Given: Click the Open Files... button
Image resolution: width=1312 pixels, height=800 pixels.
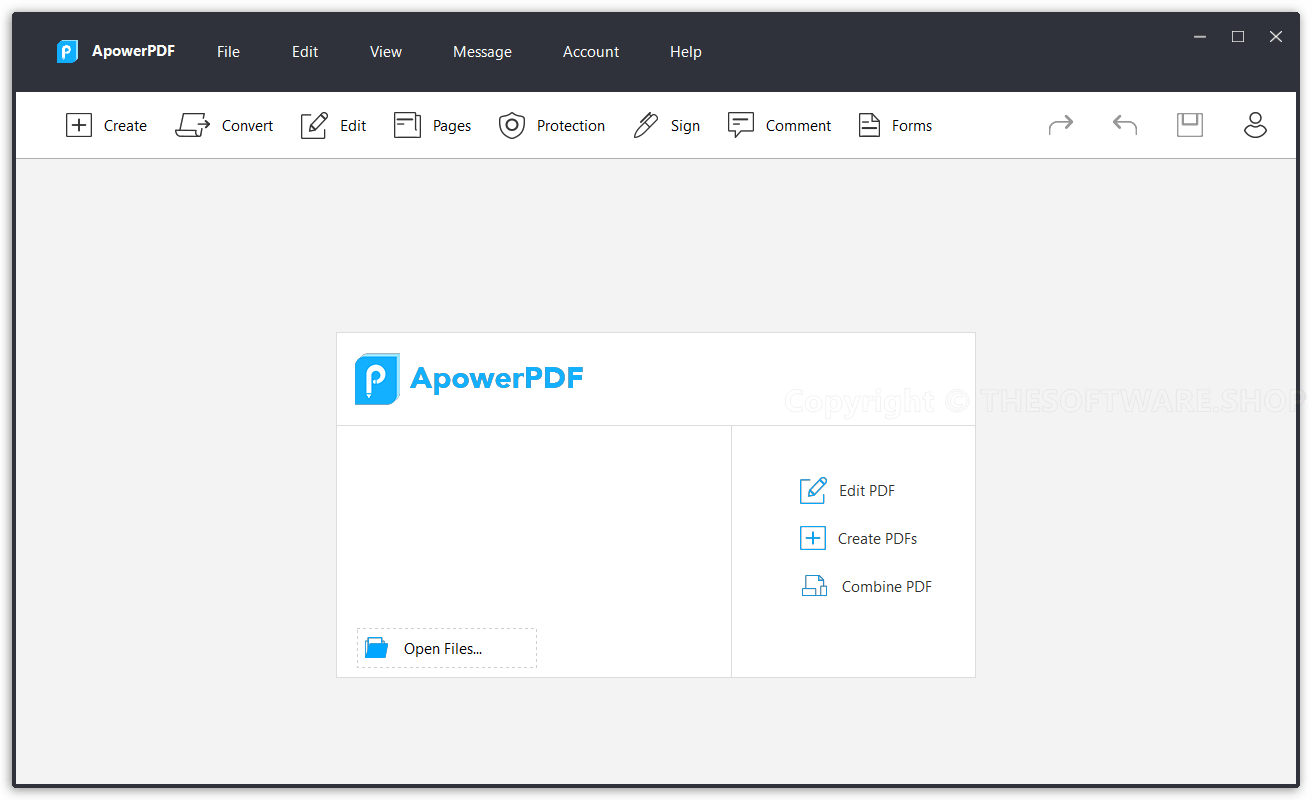Looking at the screenshot, I should click(x=447, y=648).
